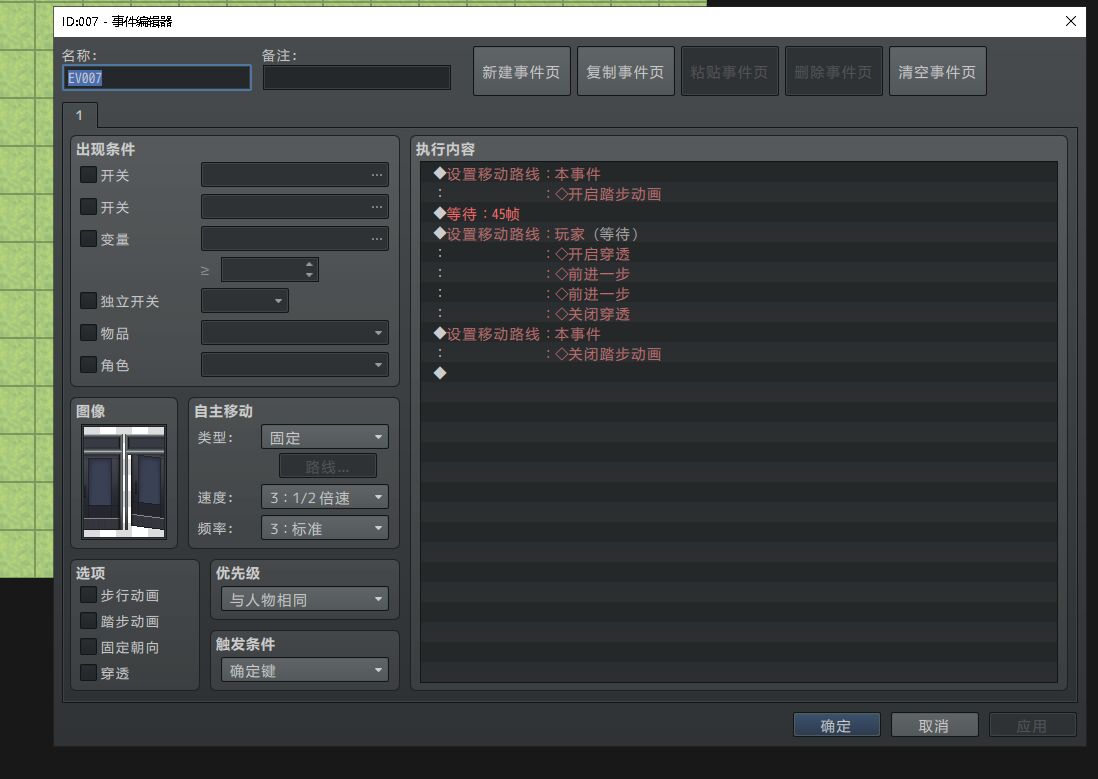This screenshot has height=779, width=1098.
Task: Select the ◇关闭踏步动画 line
Action: click(x=739, y=354)
